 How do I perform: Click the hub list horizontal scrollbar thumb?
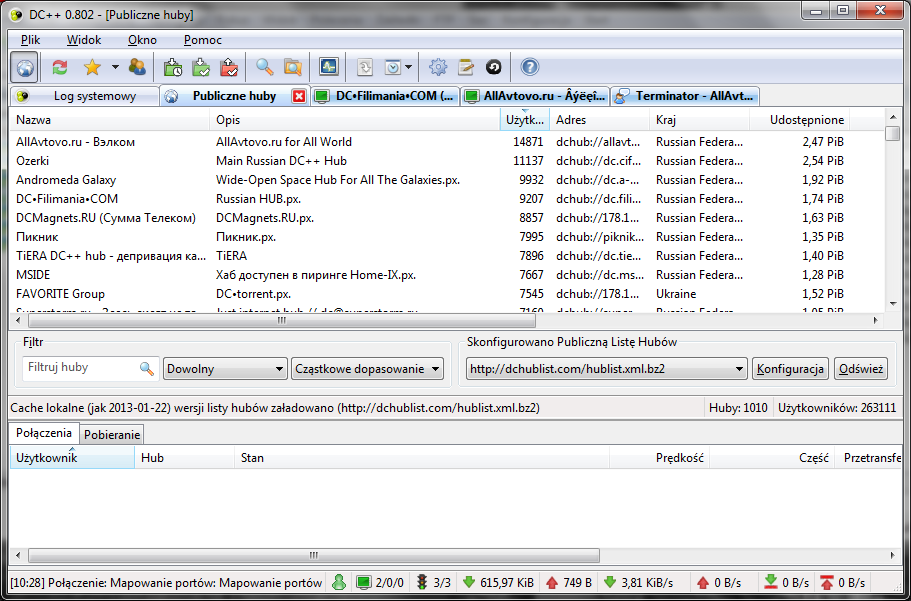tap(282, 320)
